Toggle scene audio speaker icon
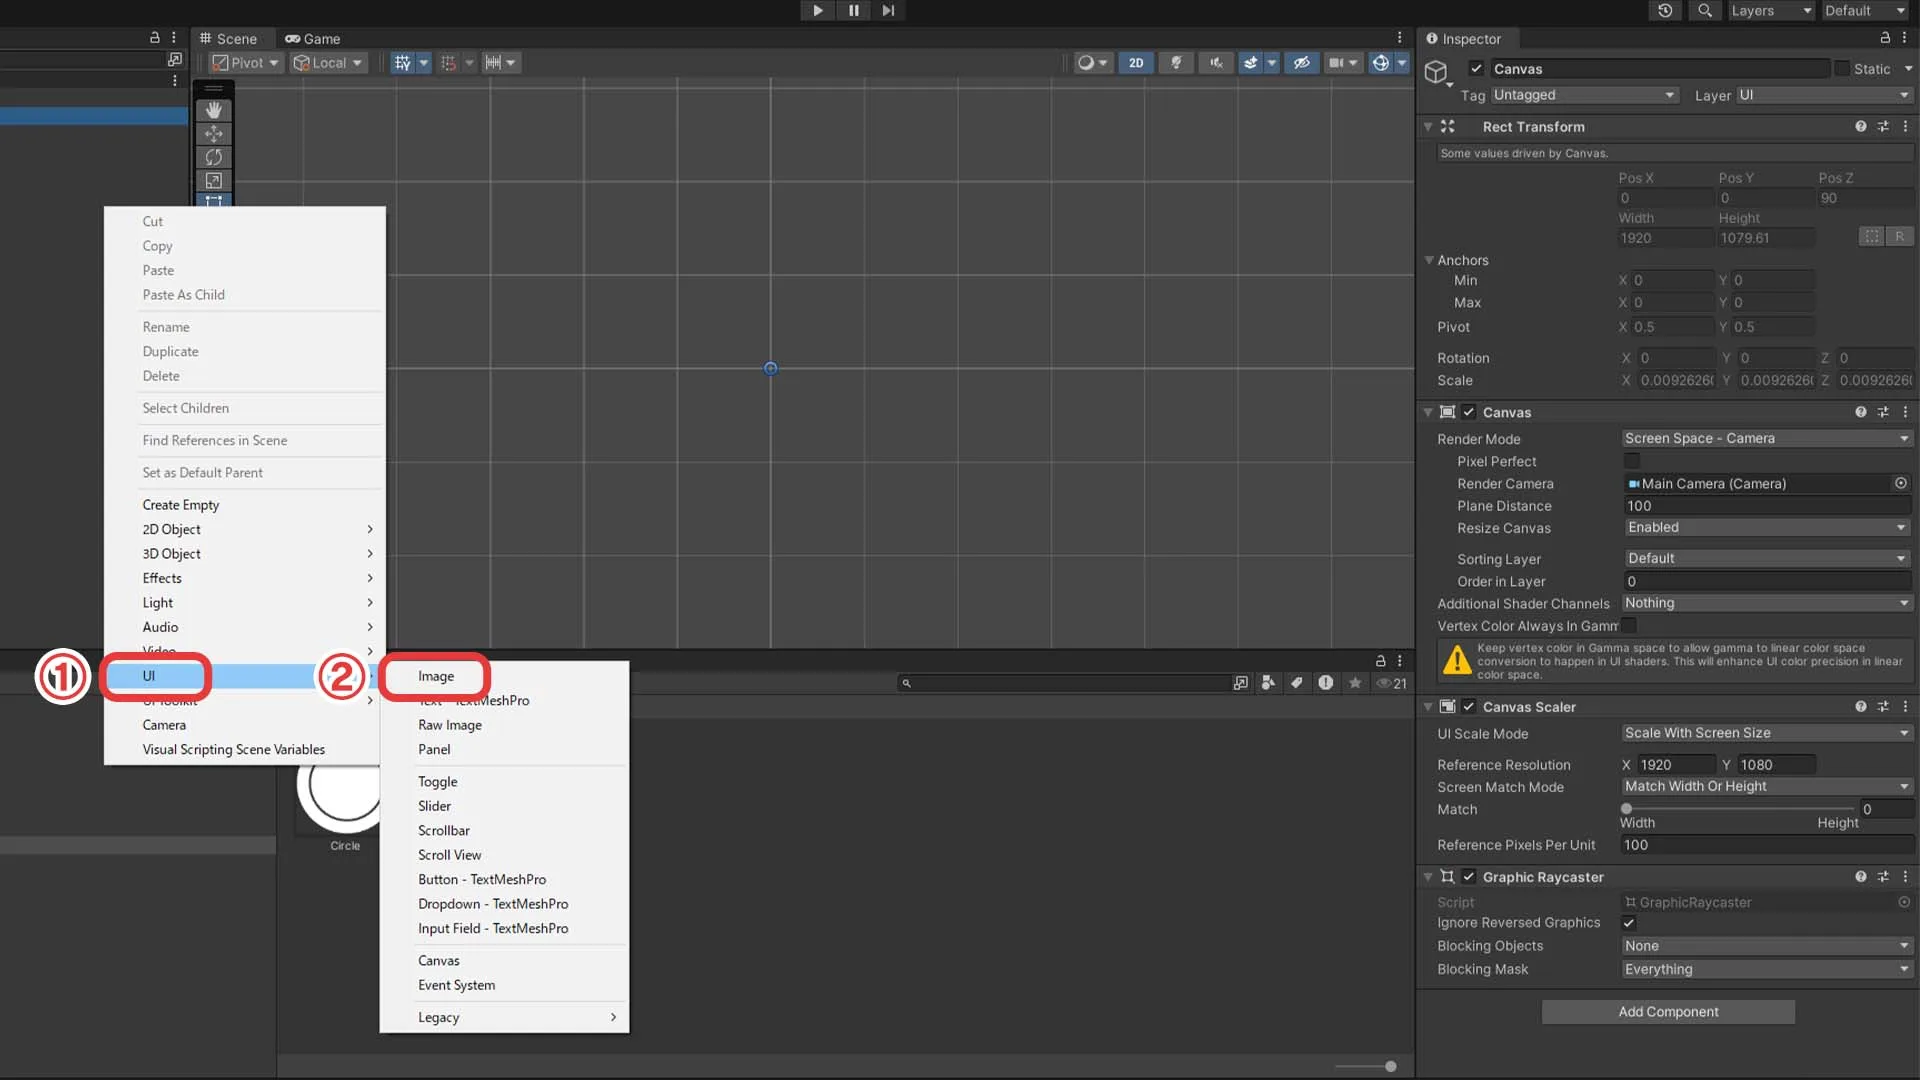Viewport: 1920px width, 1080px height. pos(1216,63)
